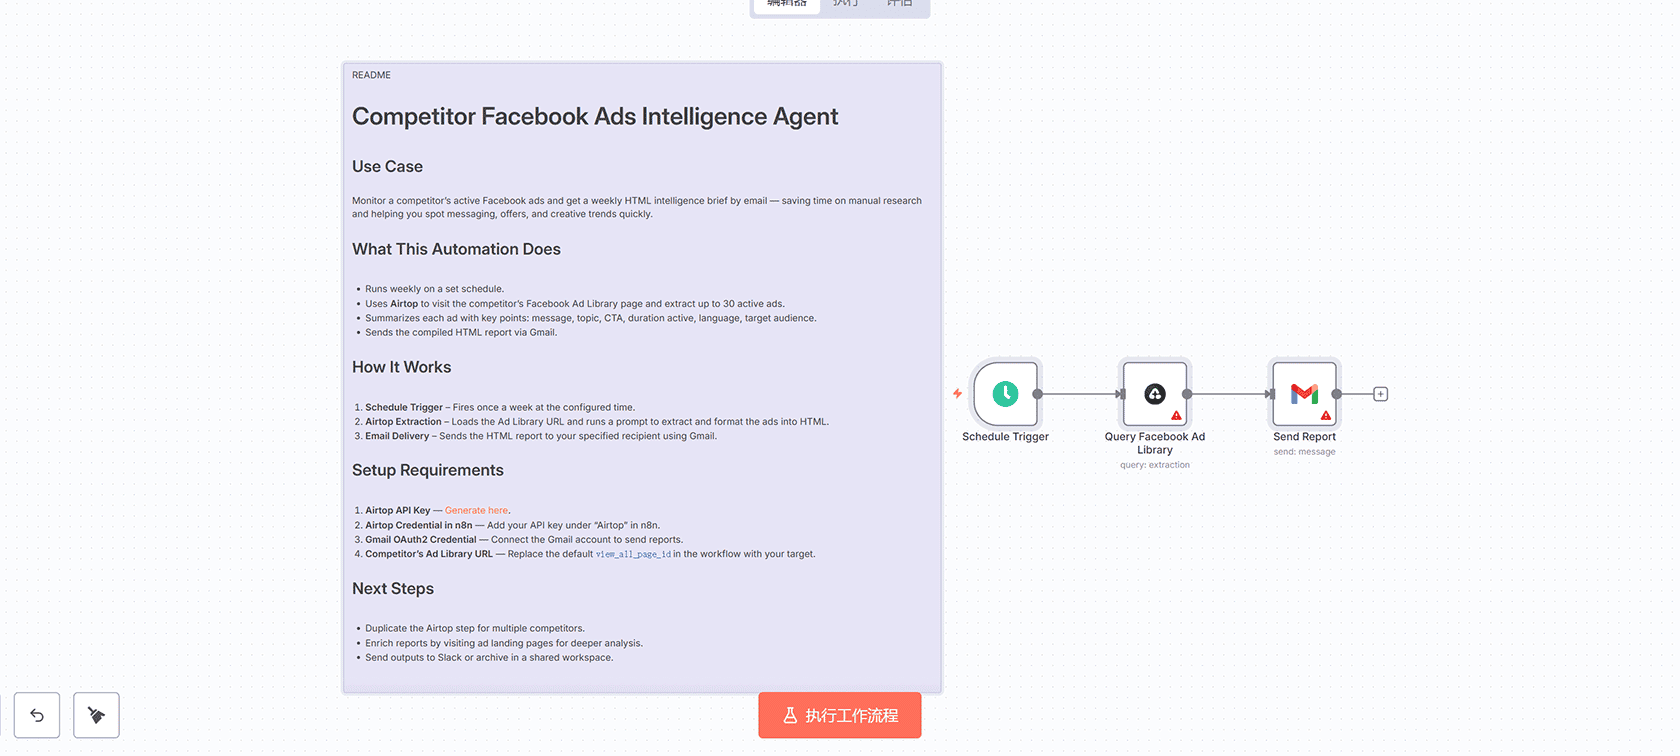
Task: Select the README sticky note heading
Action: point(595,117)
